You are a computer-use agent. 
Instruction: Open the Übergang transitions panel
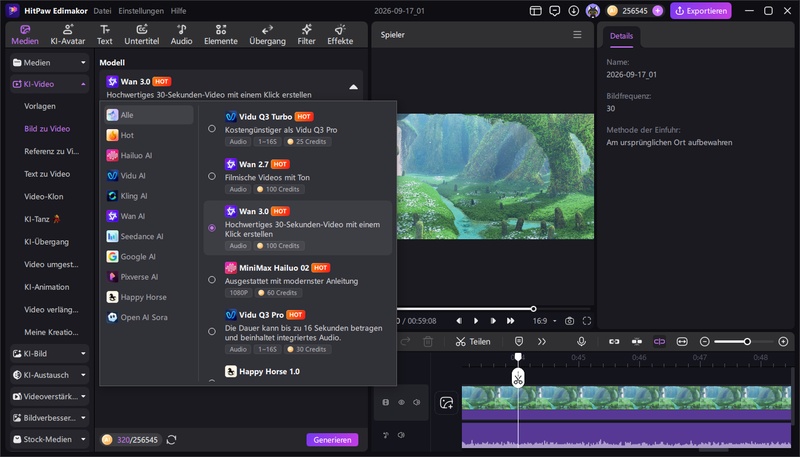[x=267, y=35]
